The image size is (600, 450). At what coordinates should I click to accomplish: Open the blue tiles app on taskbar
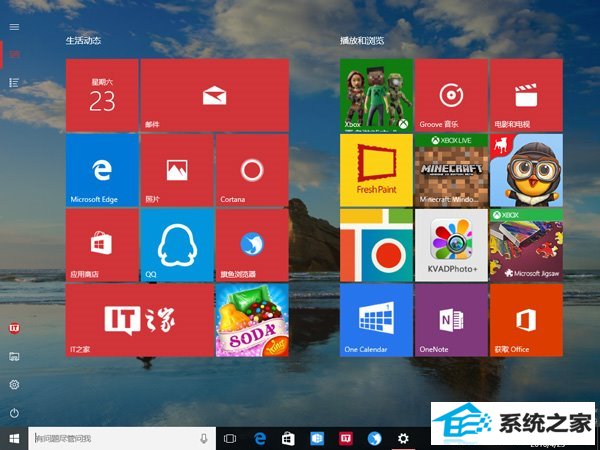pos(317,439)
